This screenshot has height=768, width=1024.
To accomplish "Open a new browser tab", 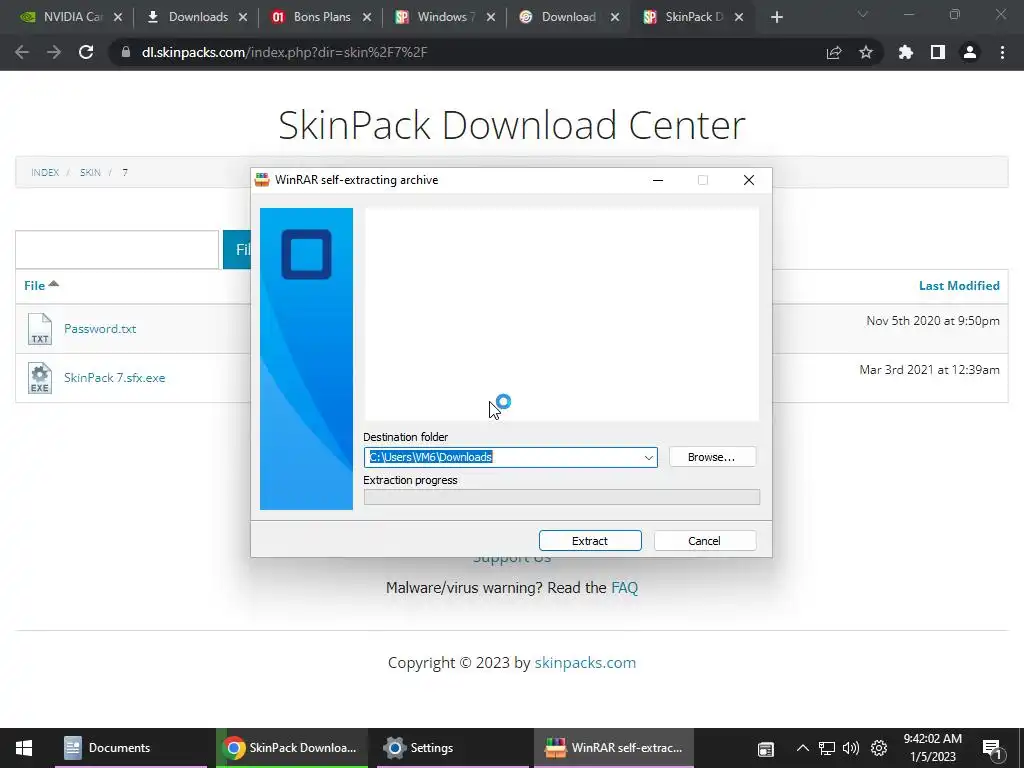I will click(x=776, y=17).
